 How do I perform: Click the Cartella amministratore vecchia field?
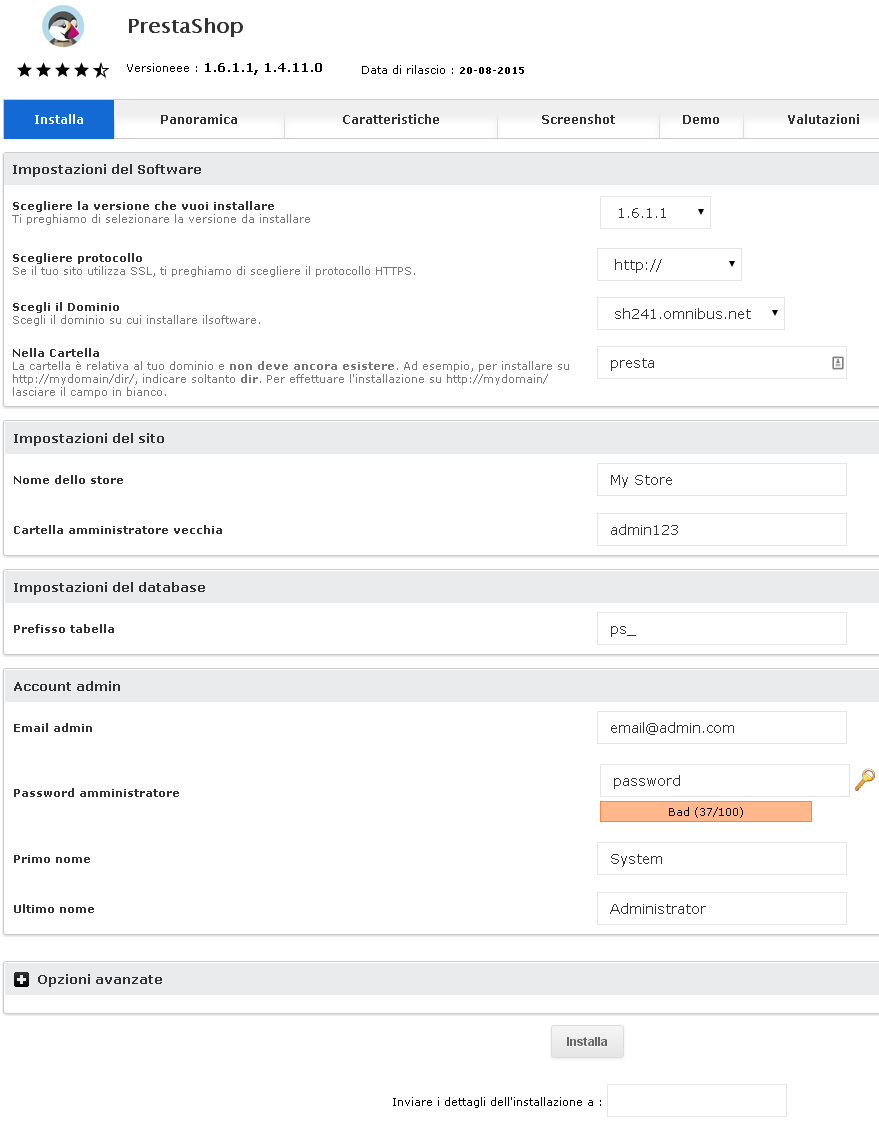point(721,530)
